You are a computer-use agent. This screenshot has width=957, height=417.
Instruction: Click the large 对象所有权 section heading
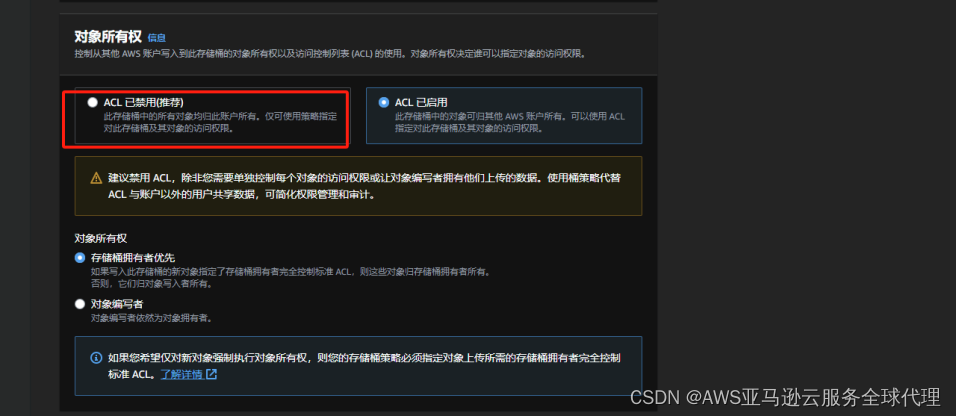[x=108, y=37]
